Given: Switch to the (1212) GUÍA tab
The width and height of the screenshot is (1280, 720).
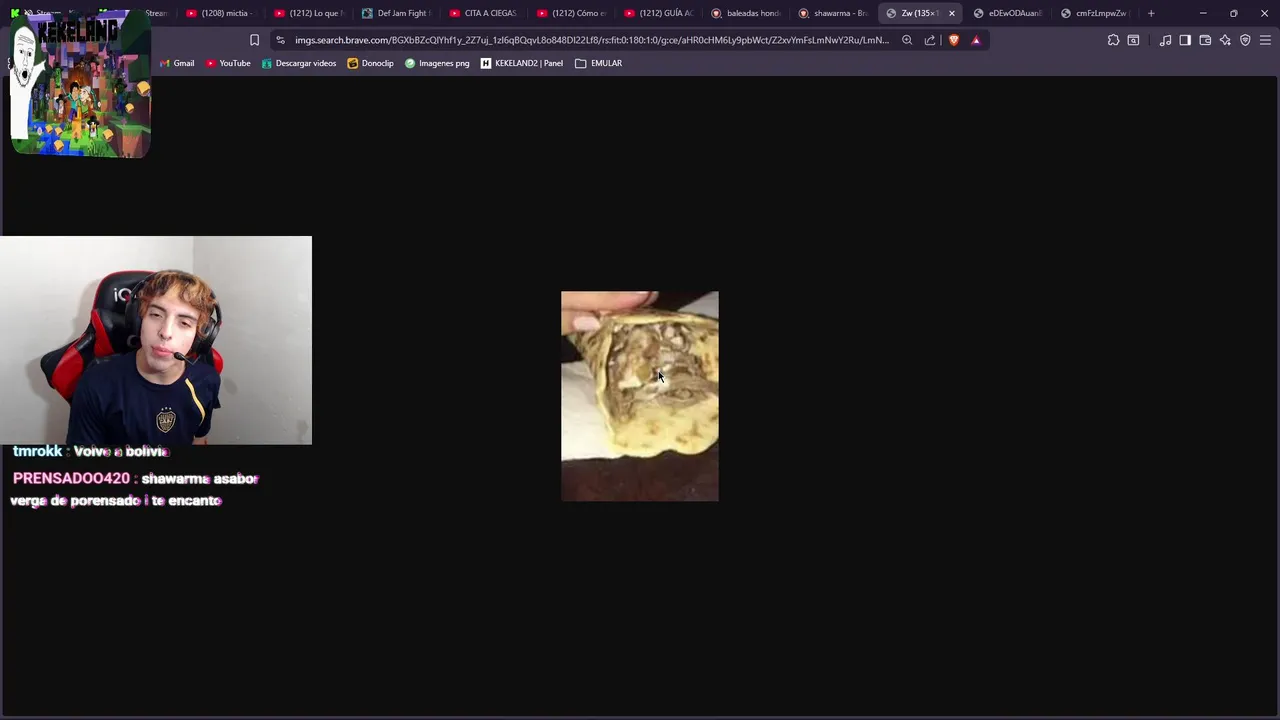Looking at the screenshot, I should click(658, 13).
